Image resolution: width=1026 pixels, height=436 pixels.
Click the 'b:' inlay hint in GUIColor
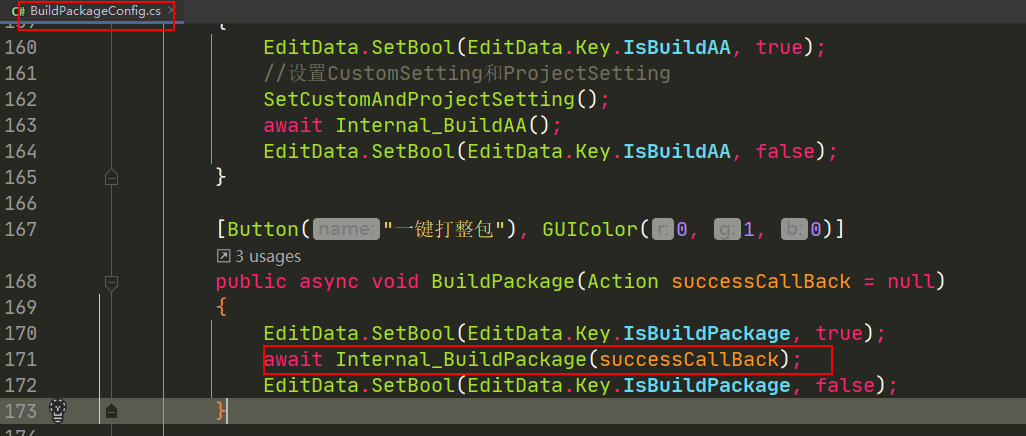point(794,230)
